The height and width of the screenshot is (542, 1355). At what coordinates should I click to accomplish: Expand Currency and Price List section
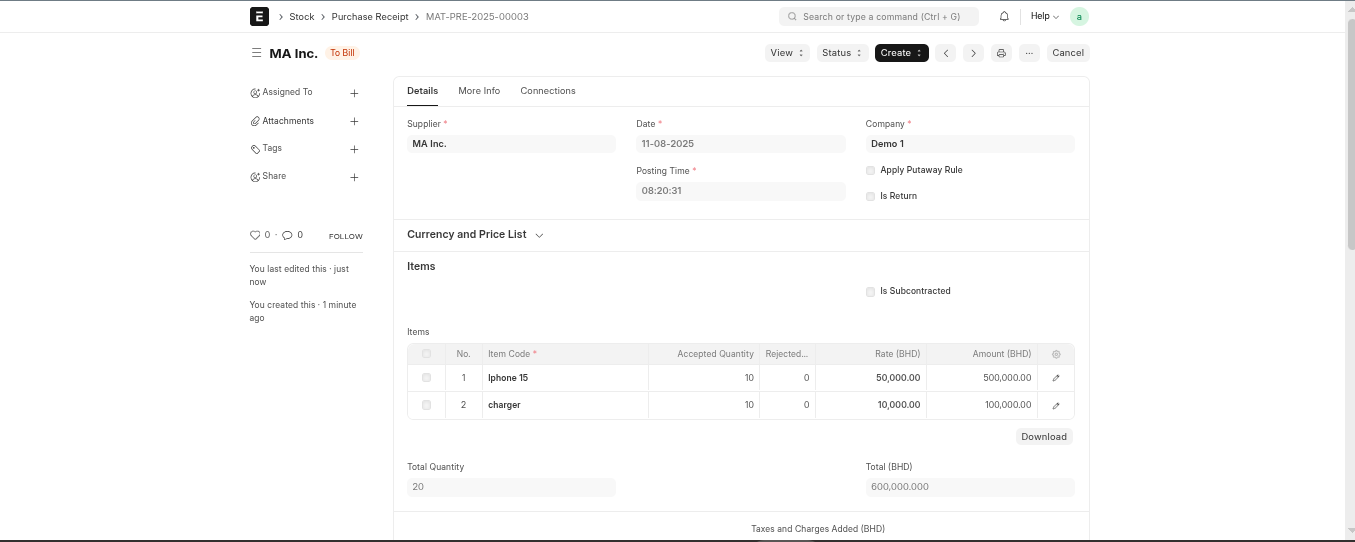475,235
